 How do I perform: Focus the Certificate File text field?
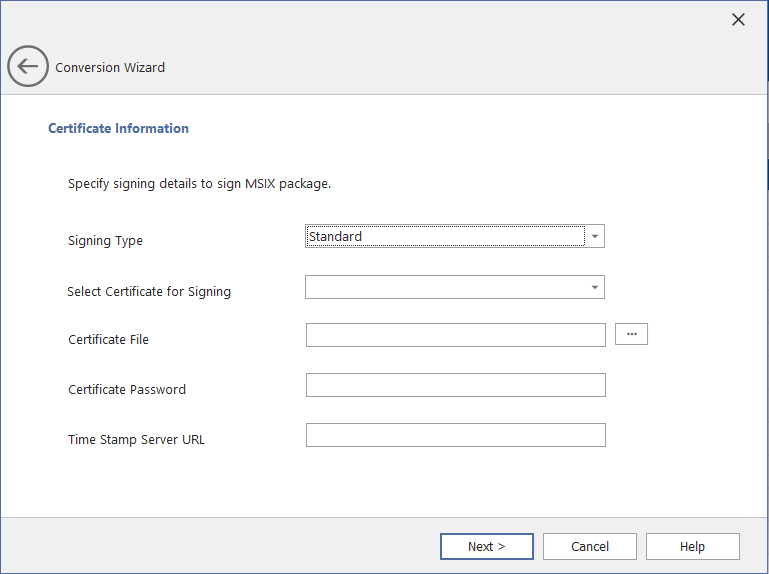point(455,335)
